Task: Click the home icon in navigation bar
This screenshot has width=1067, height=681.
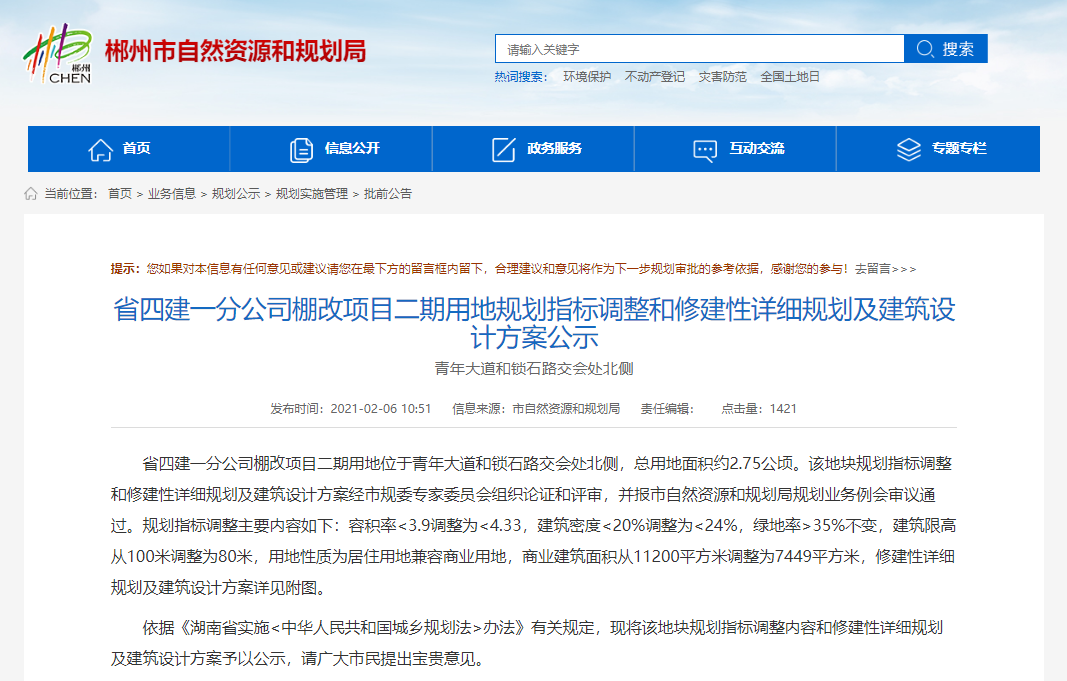Action: [101, 150]
